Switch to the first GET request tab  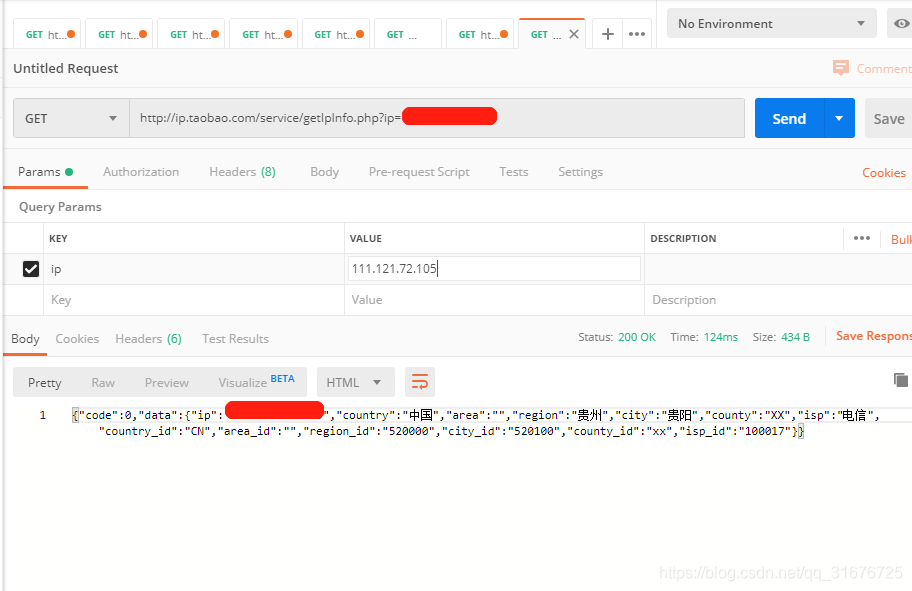pyautogui.click(x=47, y=34)
